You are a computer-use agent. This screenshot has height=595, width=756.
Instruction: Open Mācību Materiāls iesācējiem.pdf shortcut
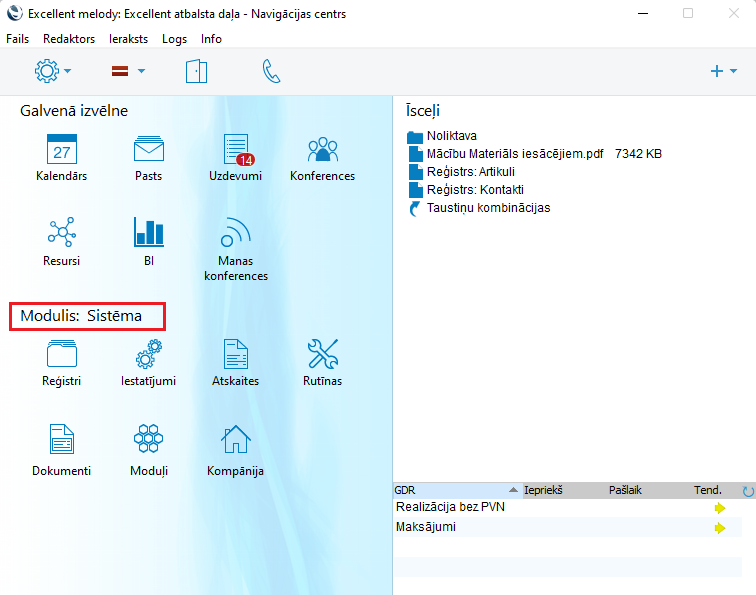coord(514,154)
